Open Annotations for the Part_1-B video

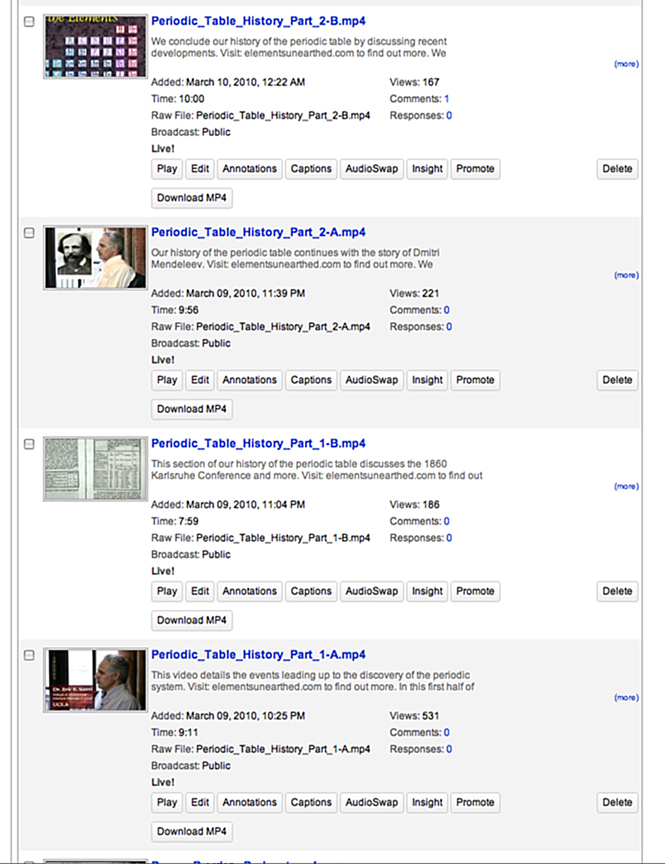pyautogui.click(x=250, y=591)
